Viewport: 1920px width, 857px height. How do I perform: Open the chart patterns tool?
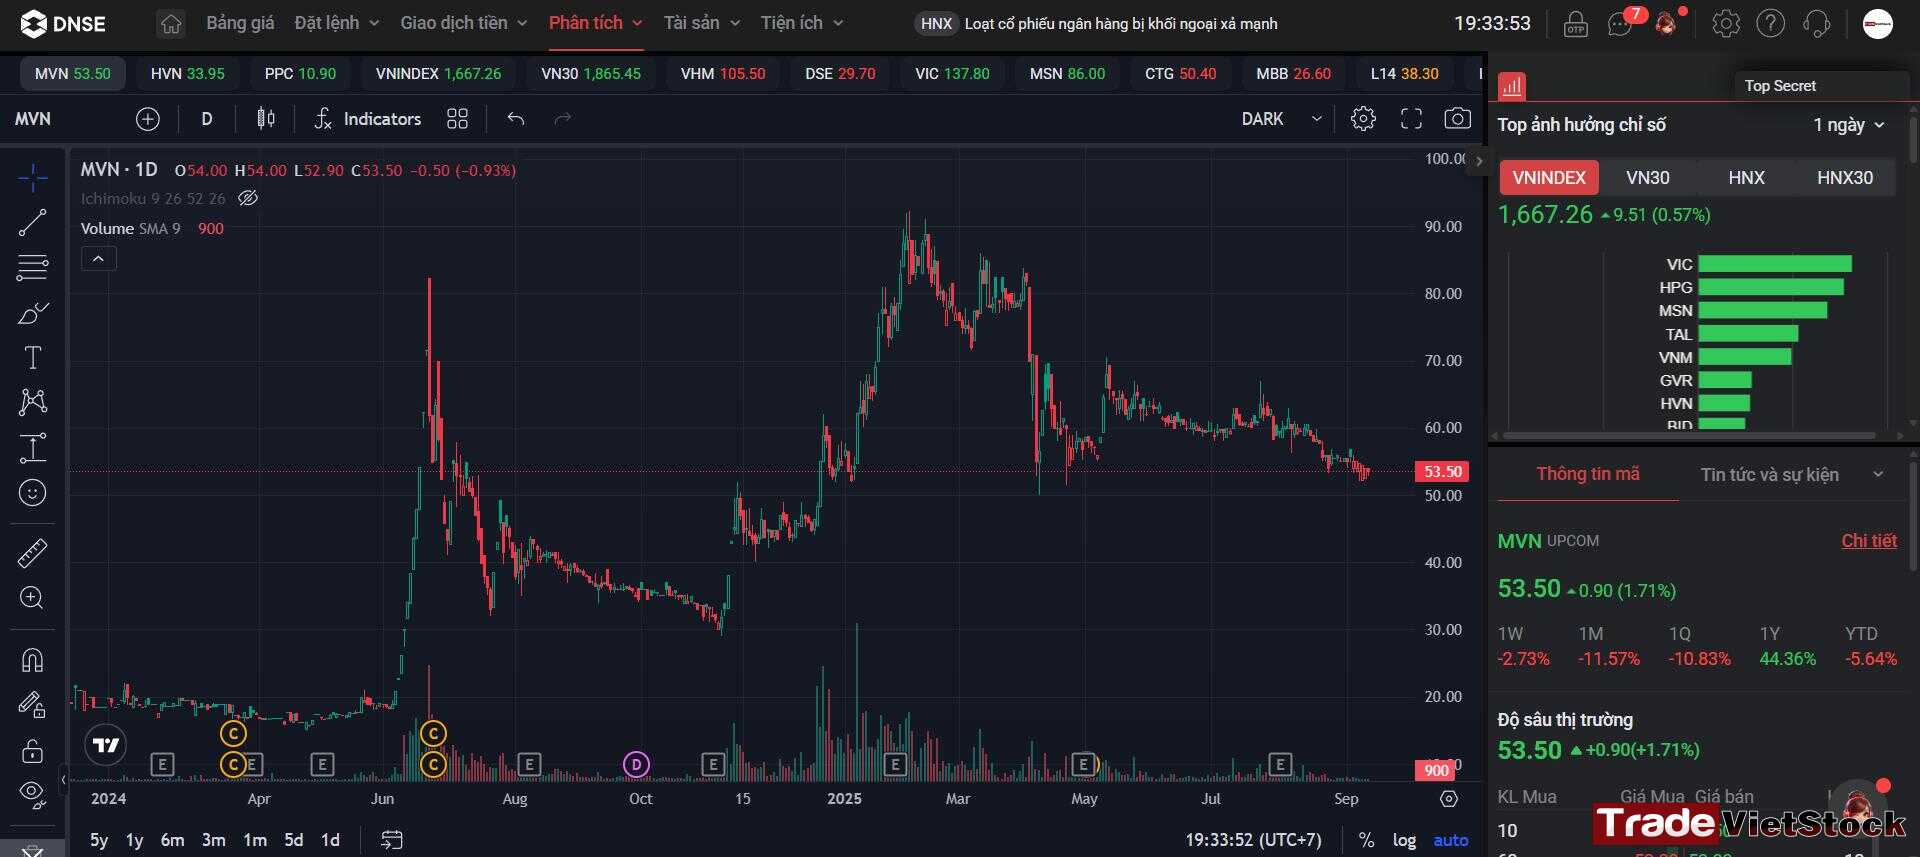point(32,402)
